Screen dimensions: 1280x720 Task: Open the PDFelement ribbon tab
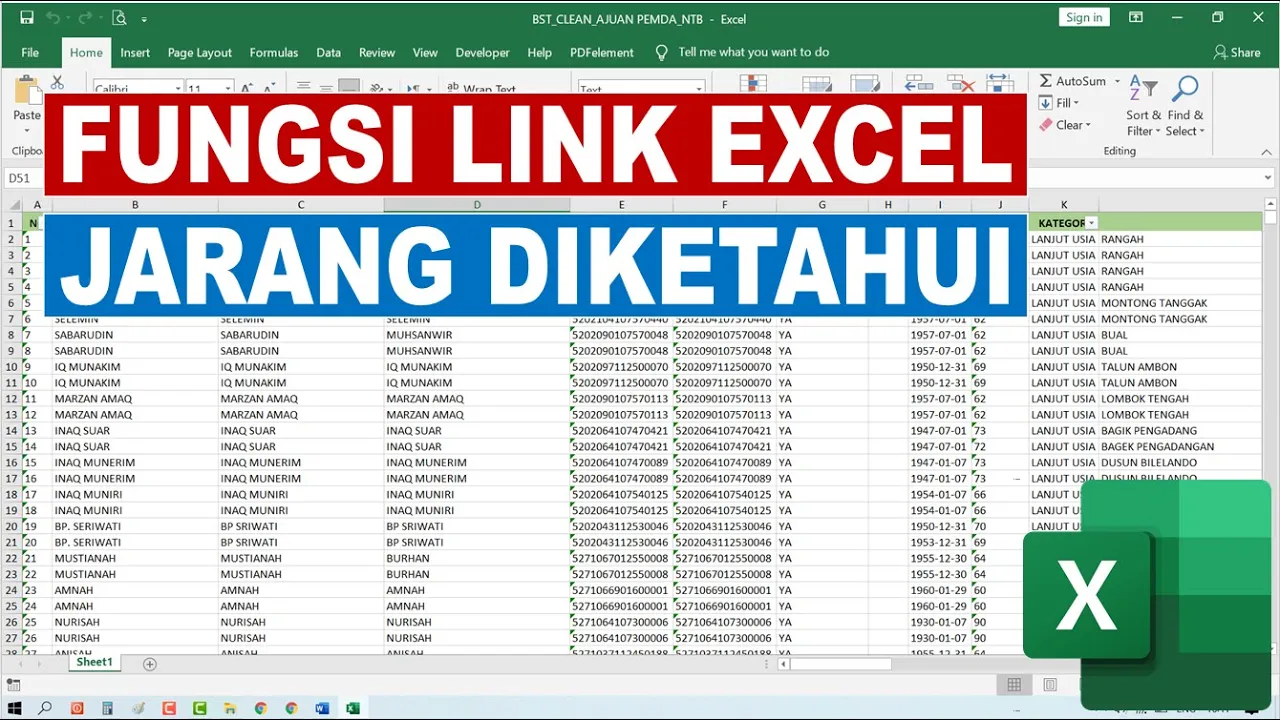pyautogui.click(x=602, y=52)
